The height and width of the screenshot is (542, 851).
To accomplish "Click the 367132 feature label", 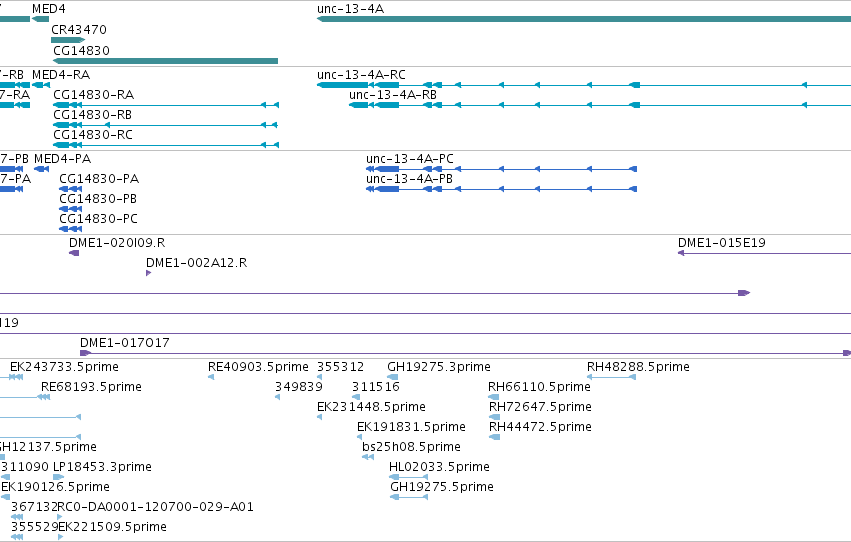I will point(34,507).
